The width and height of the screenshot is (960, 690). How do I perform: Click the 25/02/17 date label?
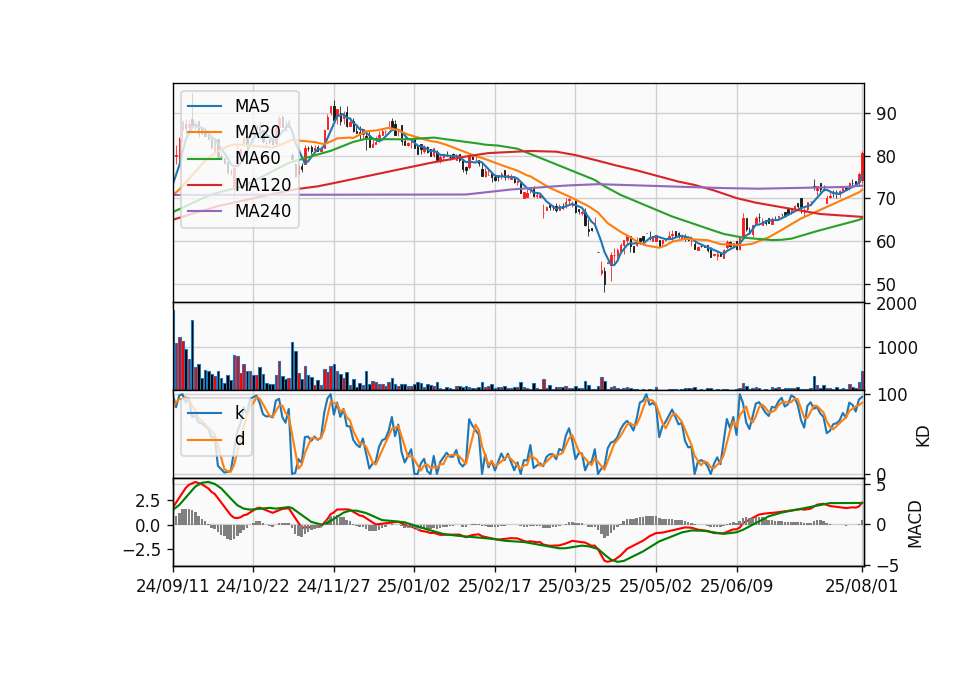[x=495, y=586]
